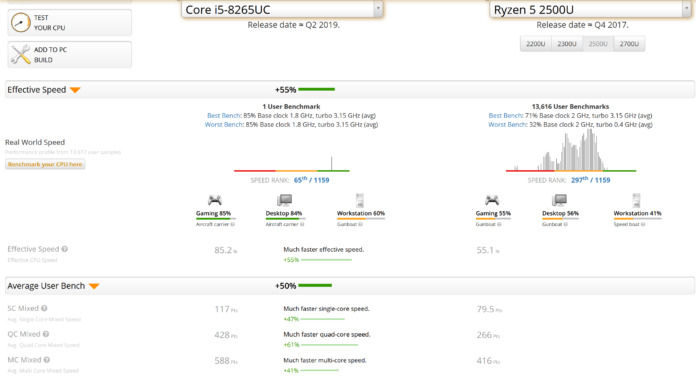Select the 2300U model tab
This screenshot has width=696, height=383.
coord(567,44)
